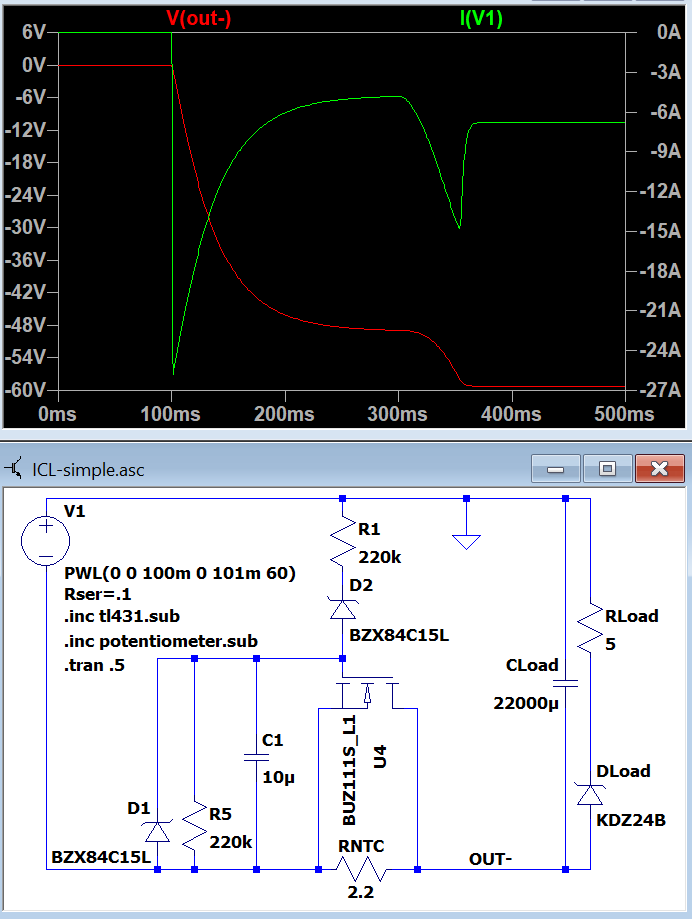Image resolution: width=692 pixels, height=919 pixels.
Task: Maximize the ICL-simple.asc schematic window
Action: tap(608, 469)
